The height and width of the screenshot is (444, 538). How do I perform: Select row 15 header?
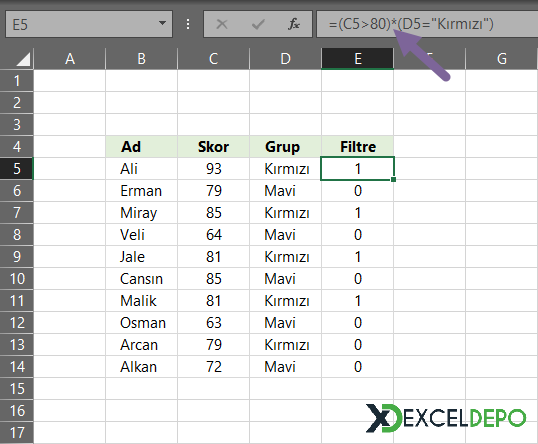coord(16,389)
